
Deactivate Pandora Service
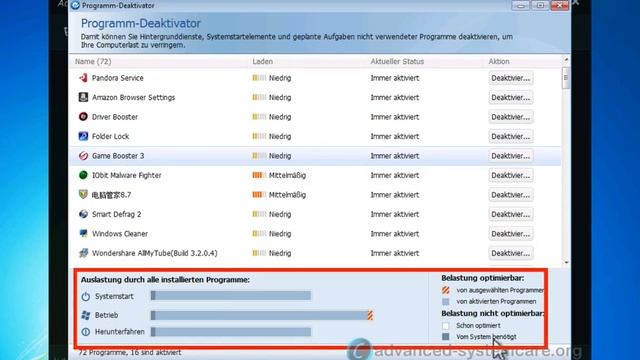pos(511,78)
